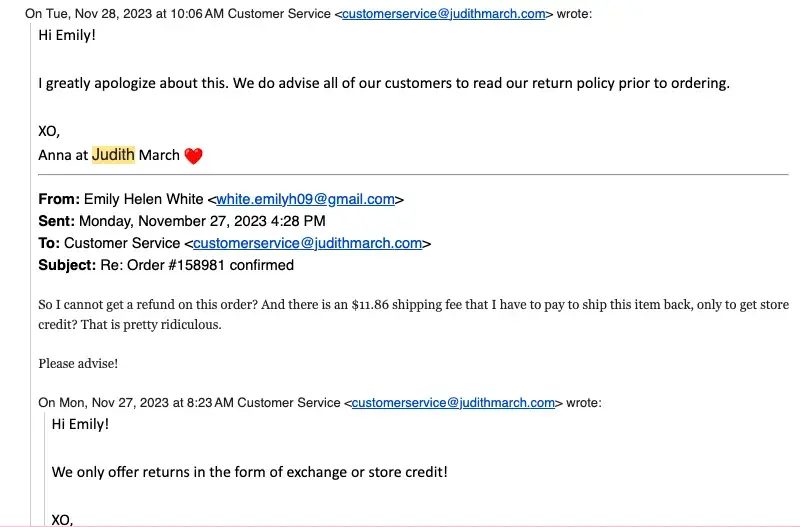
Task: Click customer service email in Nov 27 8:23 AM header
Action: point(453,403)
